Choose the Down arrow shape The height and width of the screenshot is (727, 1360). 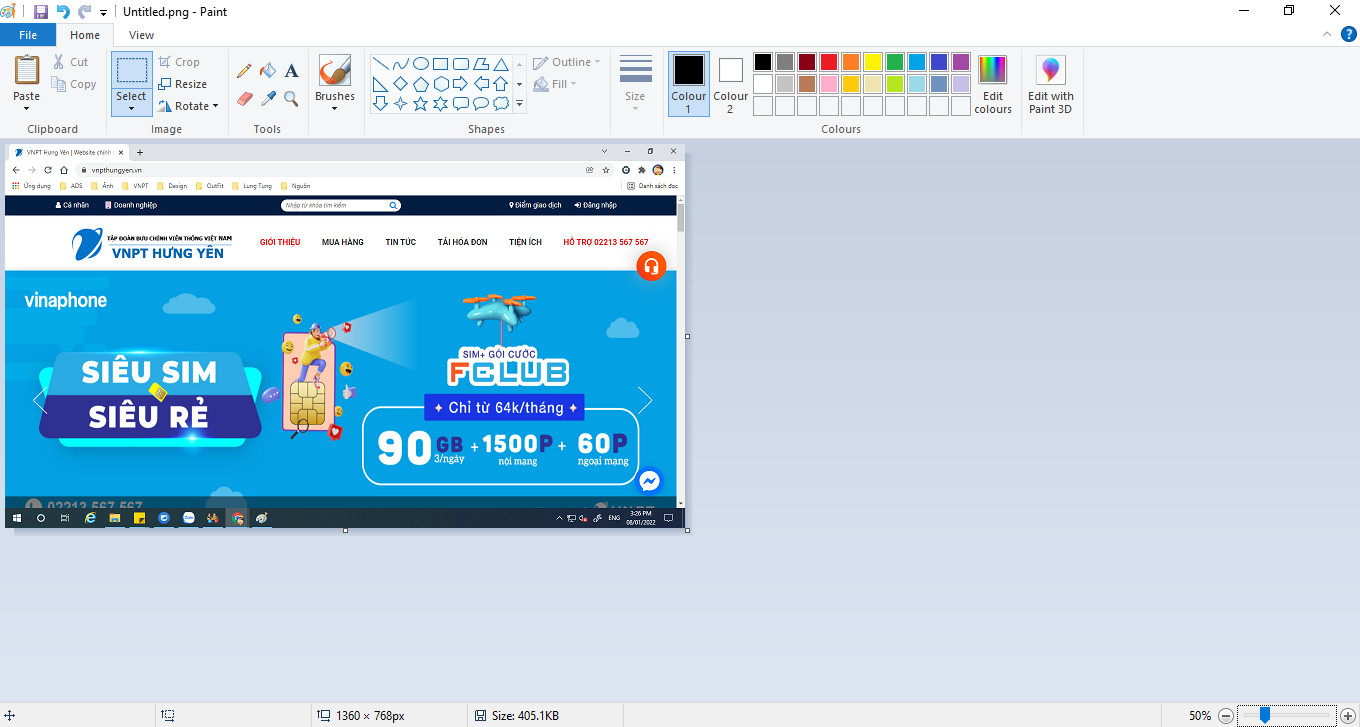coord(381,103)
